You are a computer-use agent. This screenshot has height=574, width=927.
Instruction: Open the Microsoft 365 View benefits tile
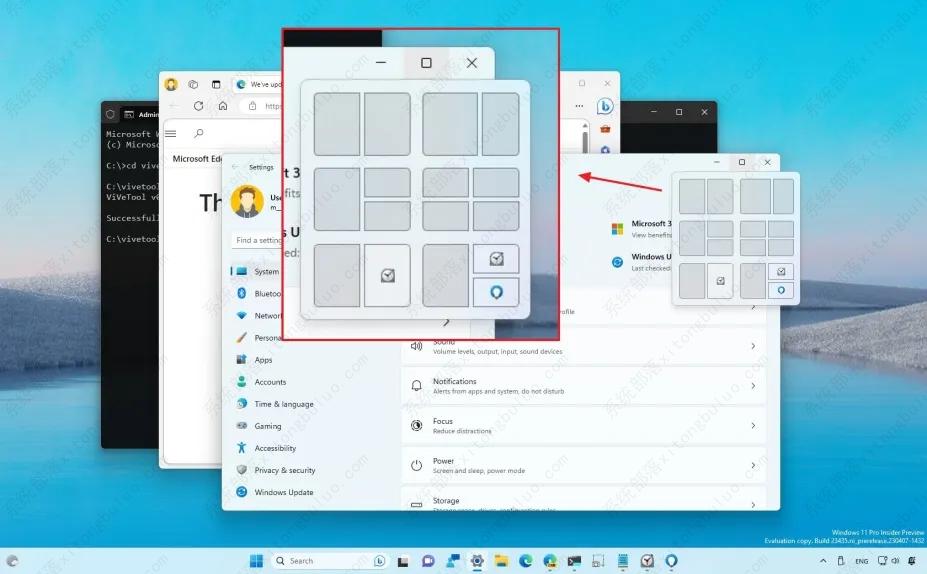click(x=641, y=229)
